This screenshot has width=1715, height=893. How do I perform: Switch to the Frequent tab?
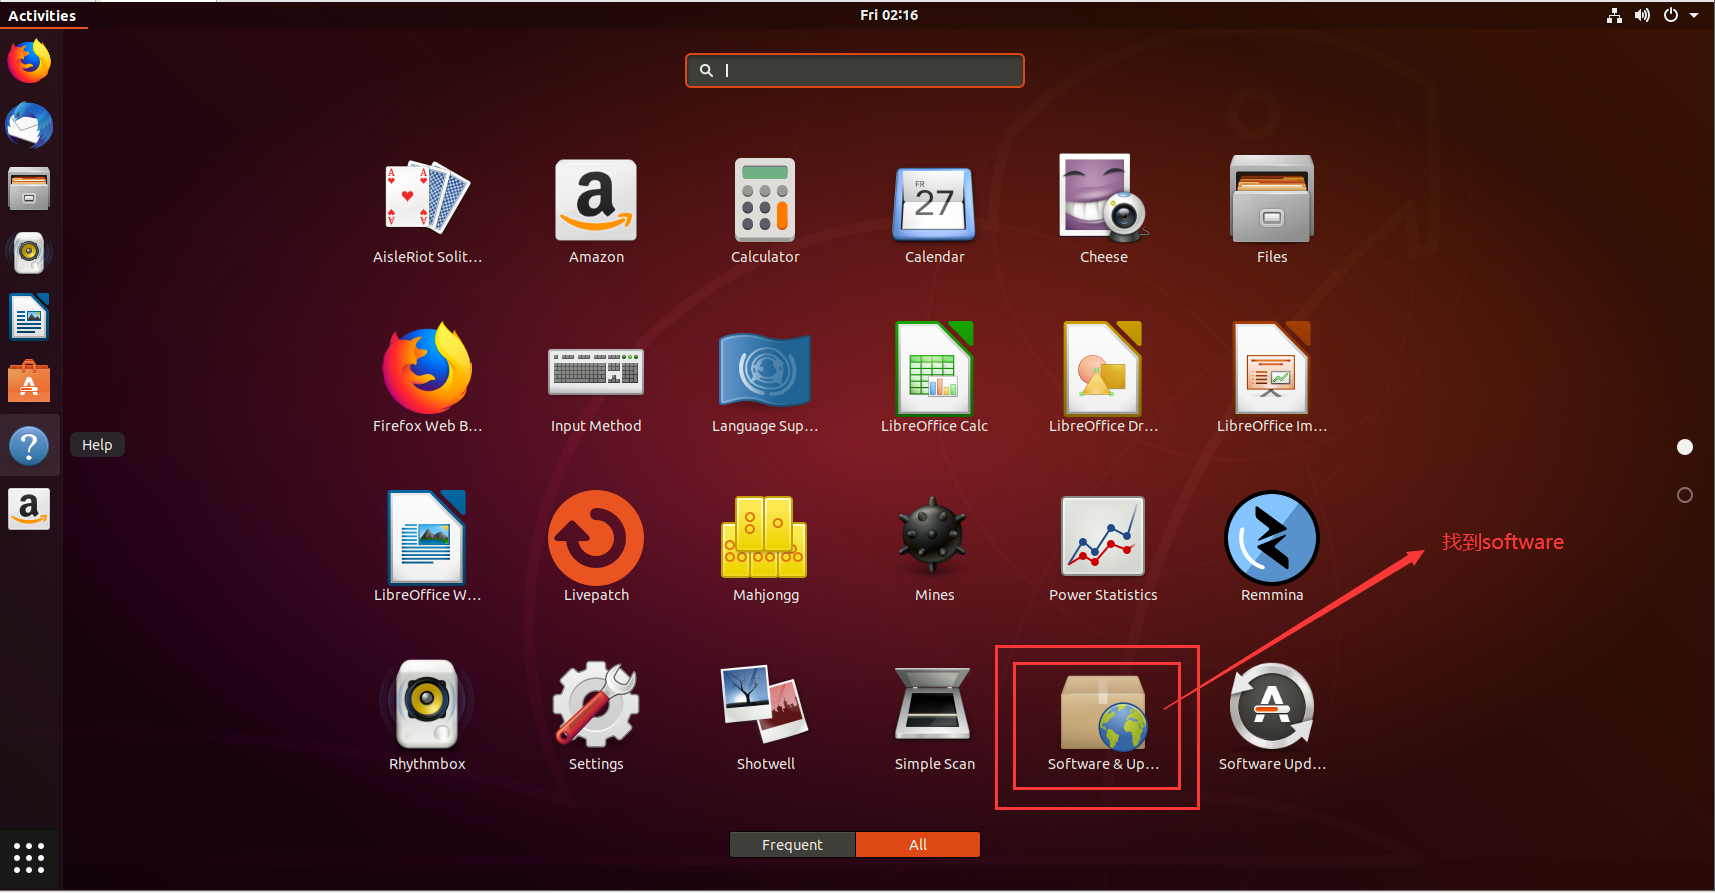coord(792,845)
